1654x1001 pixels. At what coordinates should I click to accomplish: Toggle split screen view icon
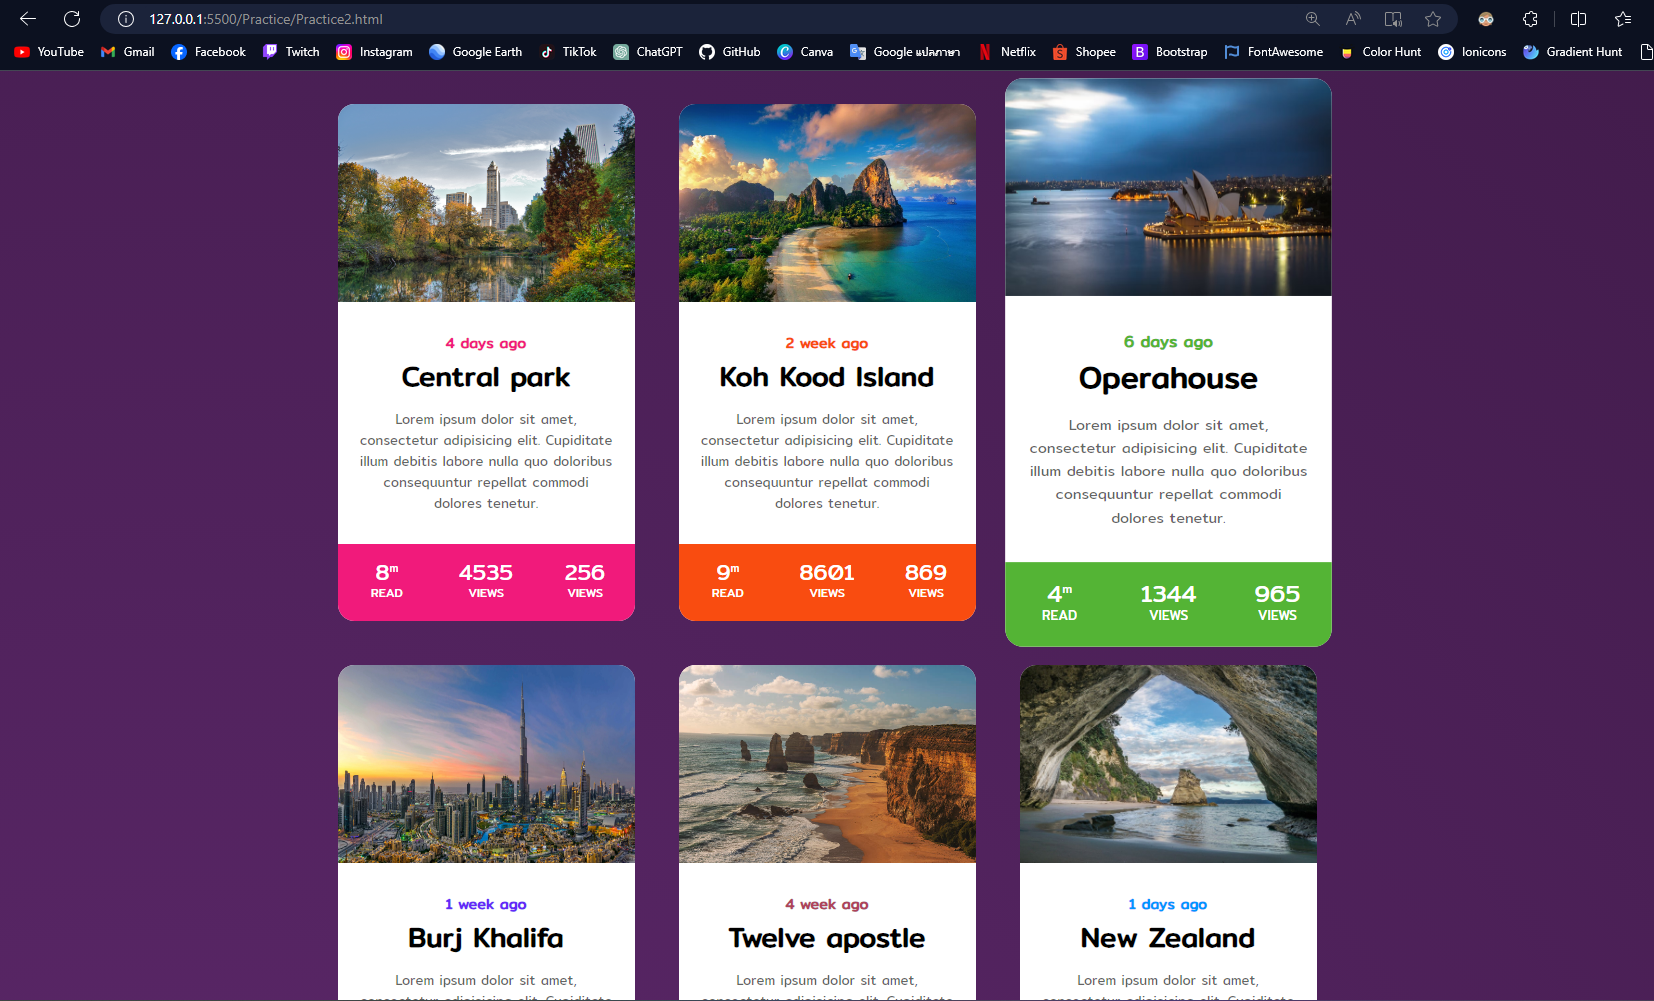pyautogui.click(x=1579, y=19)
